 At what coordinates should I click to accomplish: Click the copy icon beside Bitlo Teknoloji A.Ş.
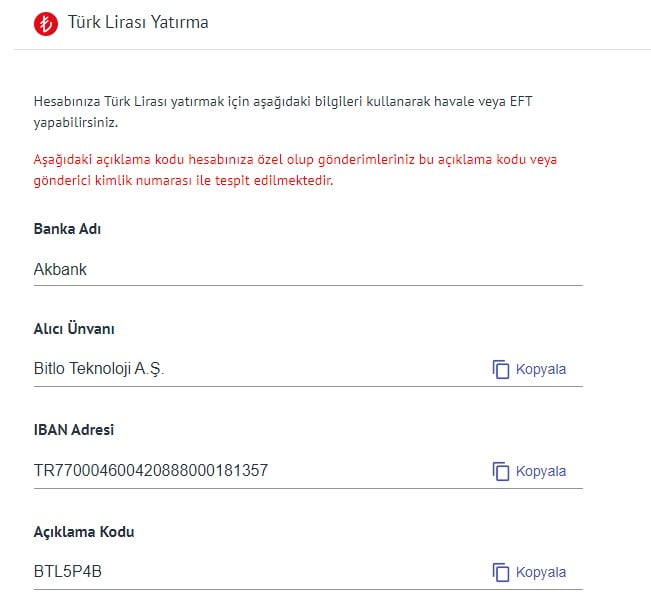[x=501, y=369]
